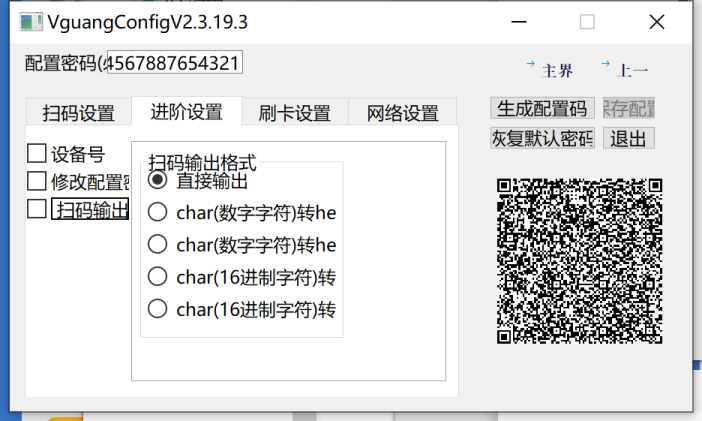Click the VguangConfig app icon in title bar
702x421 pixels.
click(x=31, y=22)
